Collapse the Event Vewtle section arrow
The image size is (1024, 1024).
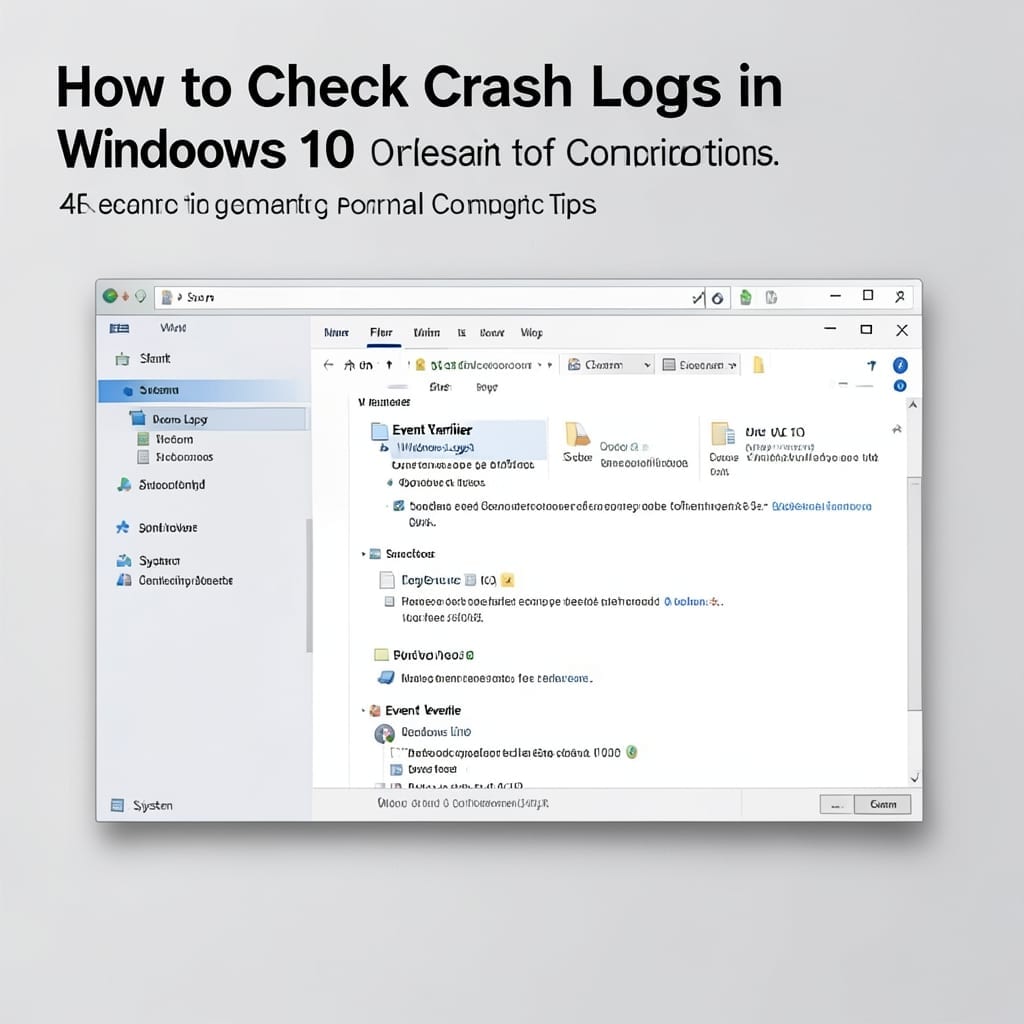[364, 710]
